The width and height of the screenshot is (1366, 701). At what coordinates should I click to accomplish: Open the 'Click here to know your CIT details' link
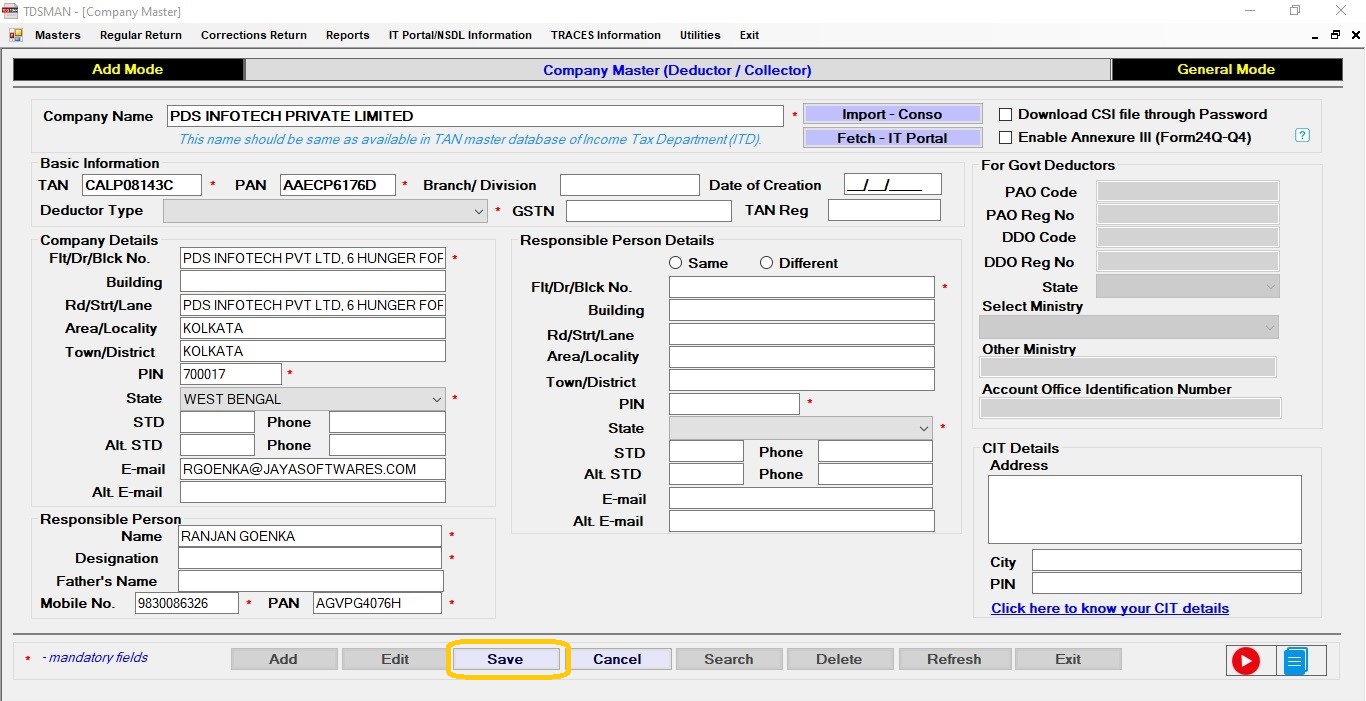click(1109, 608)
